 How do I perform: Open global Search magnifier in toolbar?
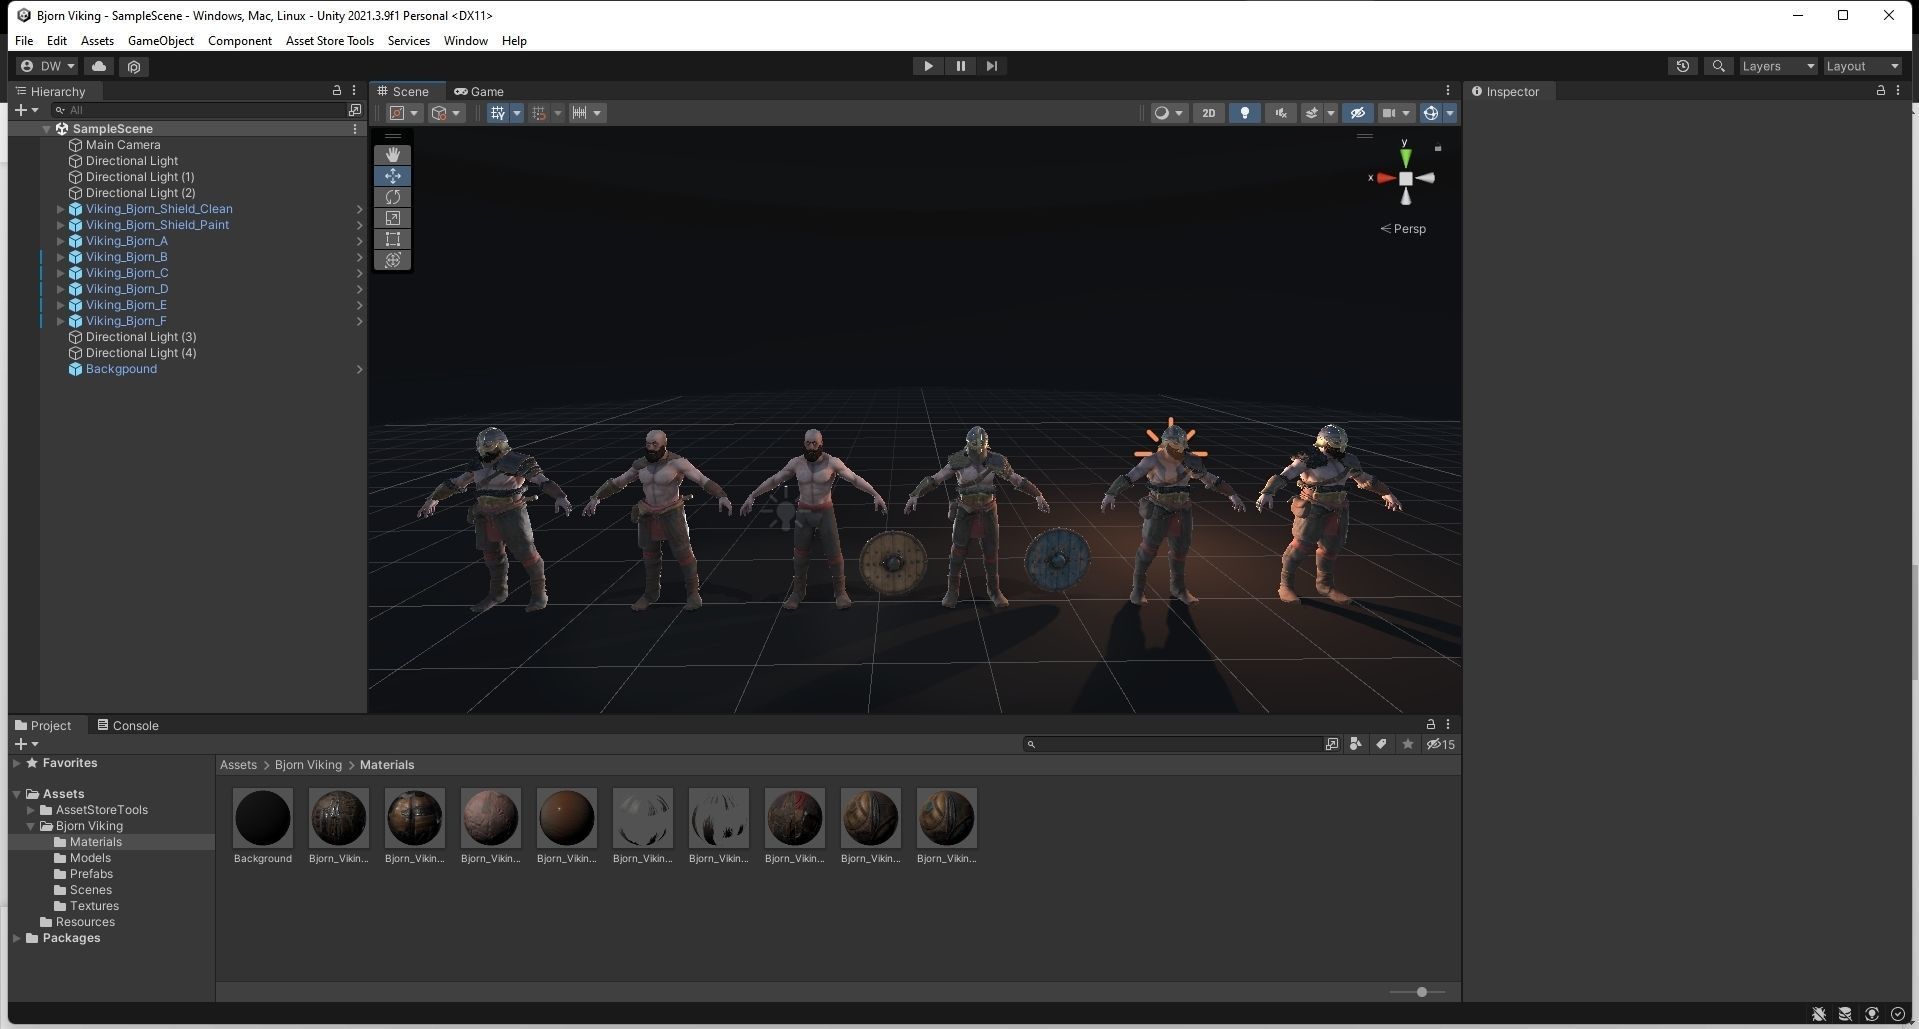click(1718, 66)
